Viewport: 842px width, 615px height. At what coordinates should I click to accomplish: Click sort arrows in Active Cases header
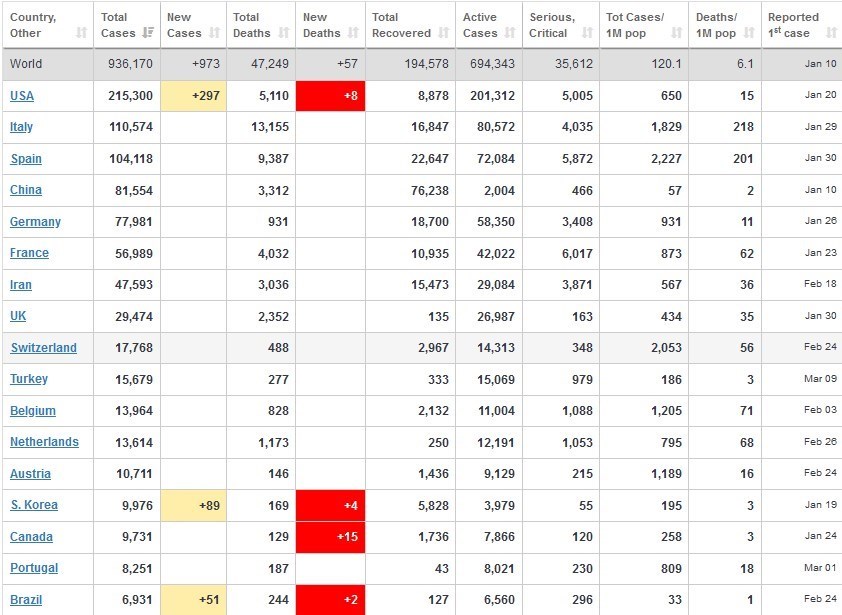[509, 33]
